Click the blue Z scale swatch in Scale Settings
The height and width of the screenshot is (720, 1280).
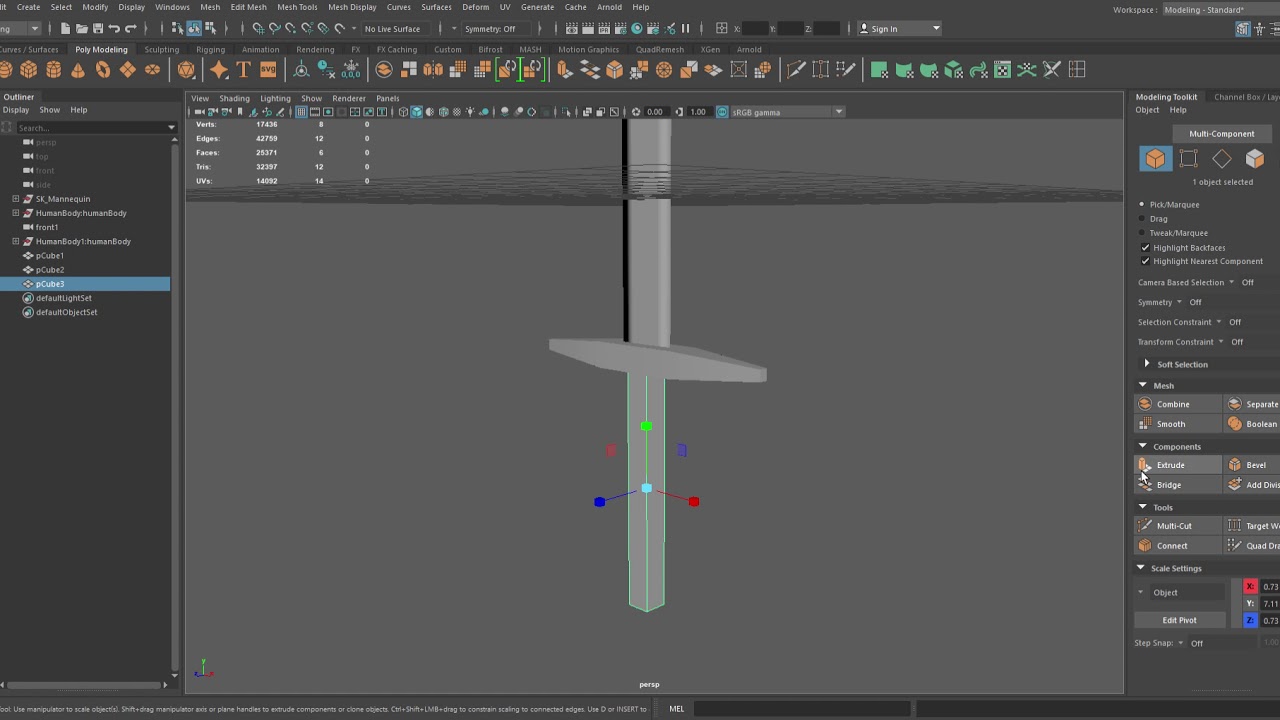pos(1250,621)
